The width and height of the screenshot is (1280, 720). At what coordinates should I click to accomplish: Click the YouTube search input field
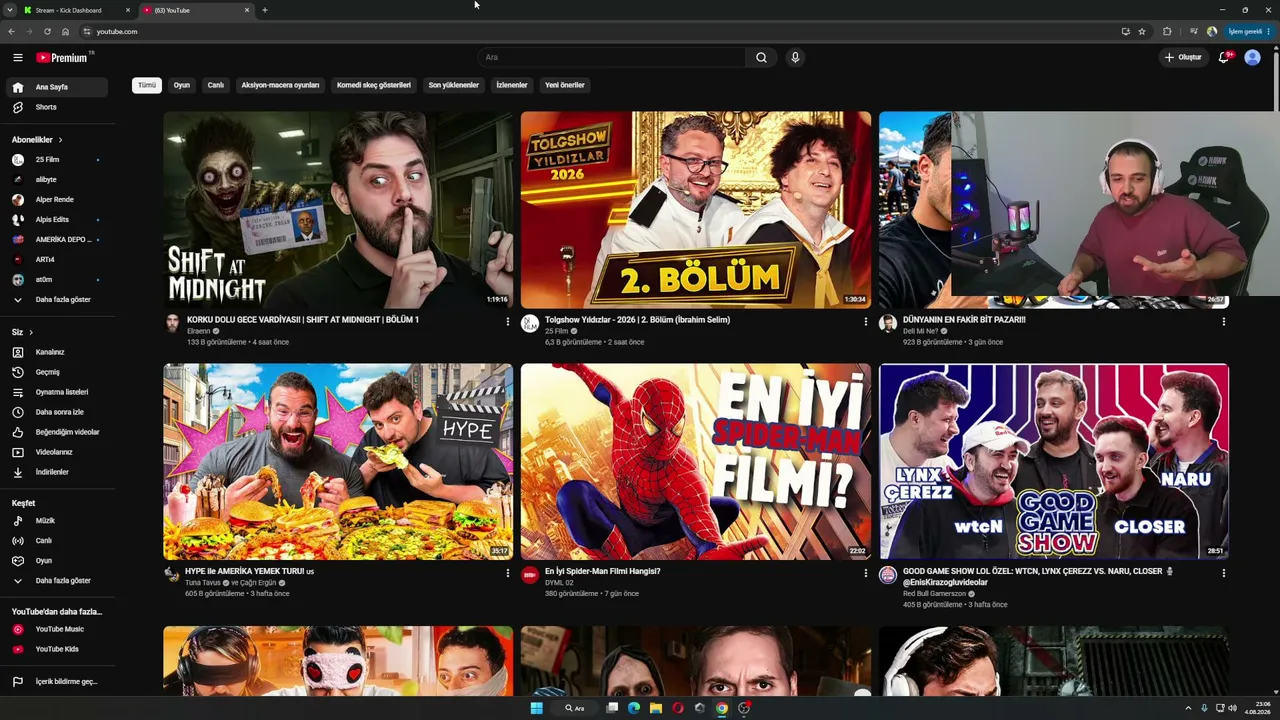pos(611,57)
